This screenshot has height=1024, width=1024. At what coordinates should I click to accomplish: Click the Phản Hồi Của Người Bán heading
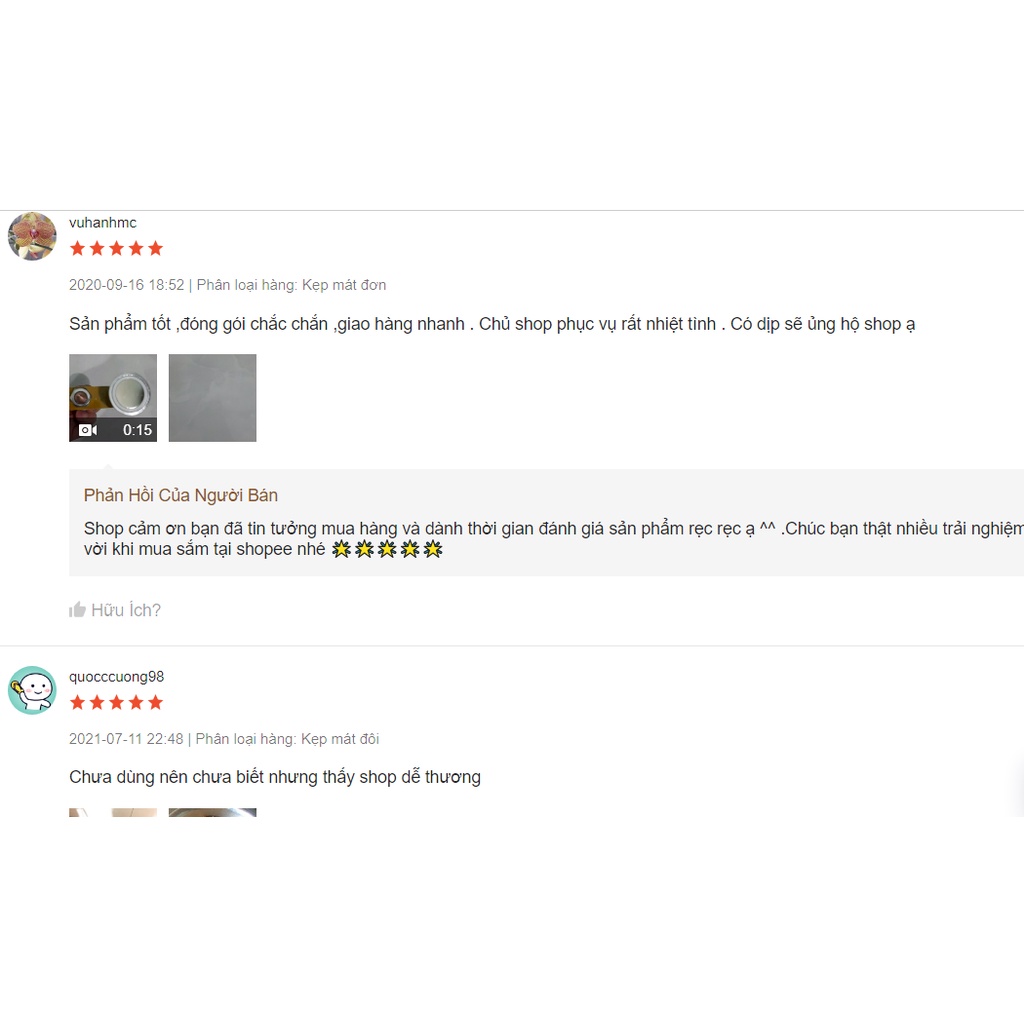point(181,495)
